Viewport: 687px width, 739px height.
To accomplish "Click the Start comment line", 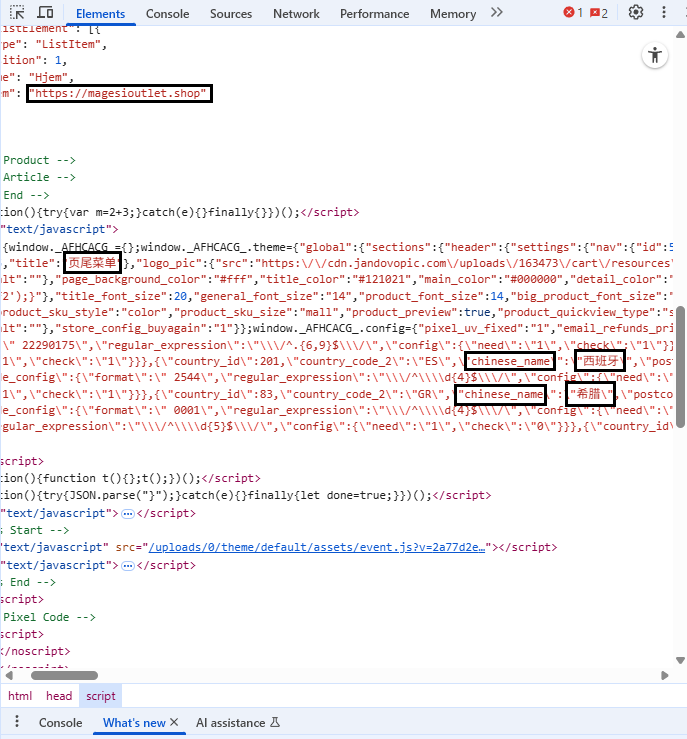I will [x=35, y=530].
